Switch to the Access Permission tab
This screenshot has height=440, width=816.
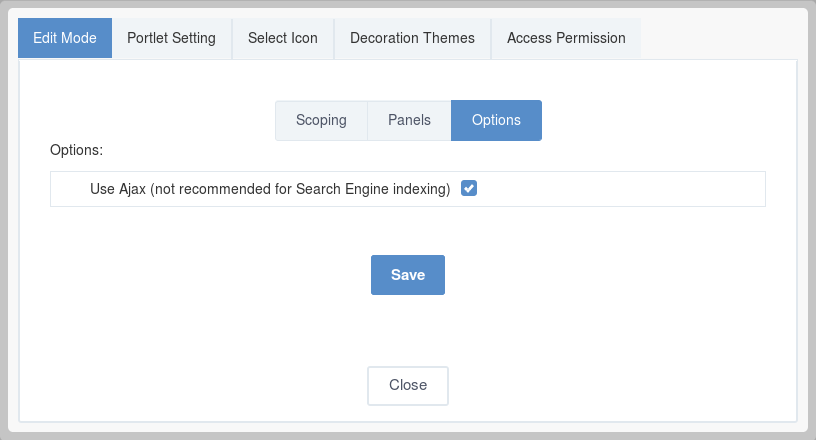coord(566,38)
